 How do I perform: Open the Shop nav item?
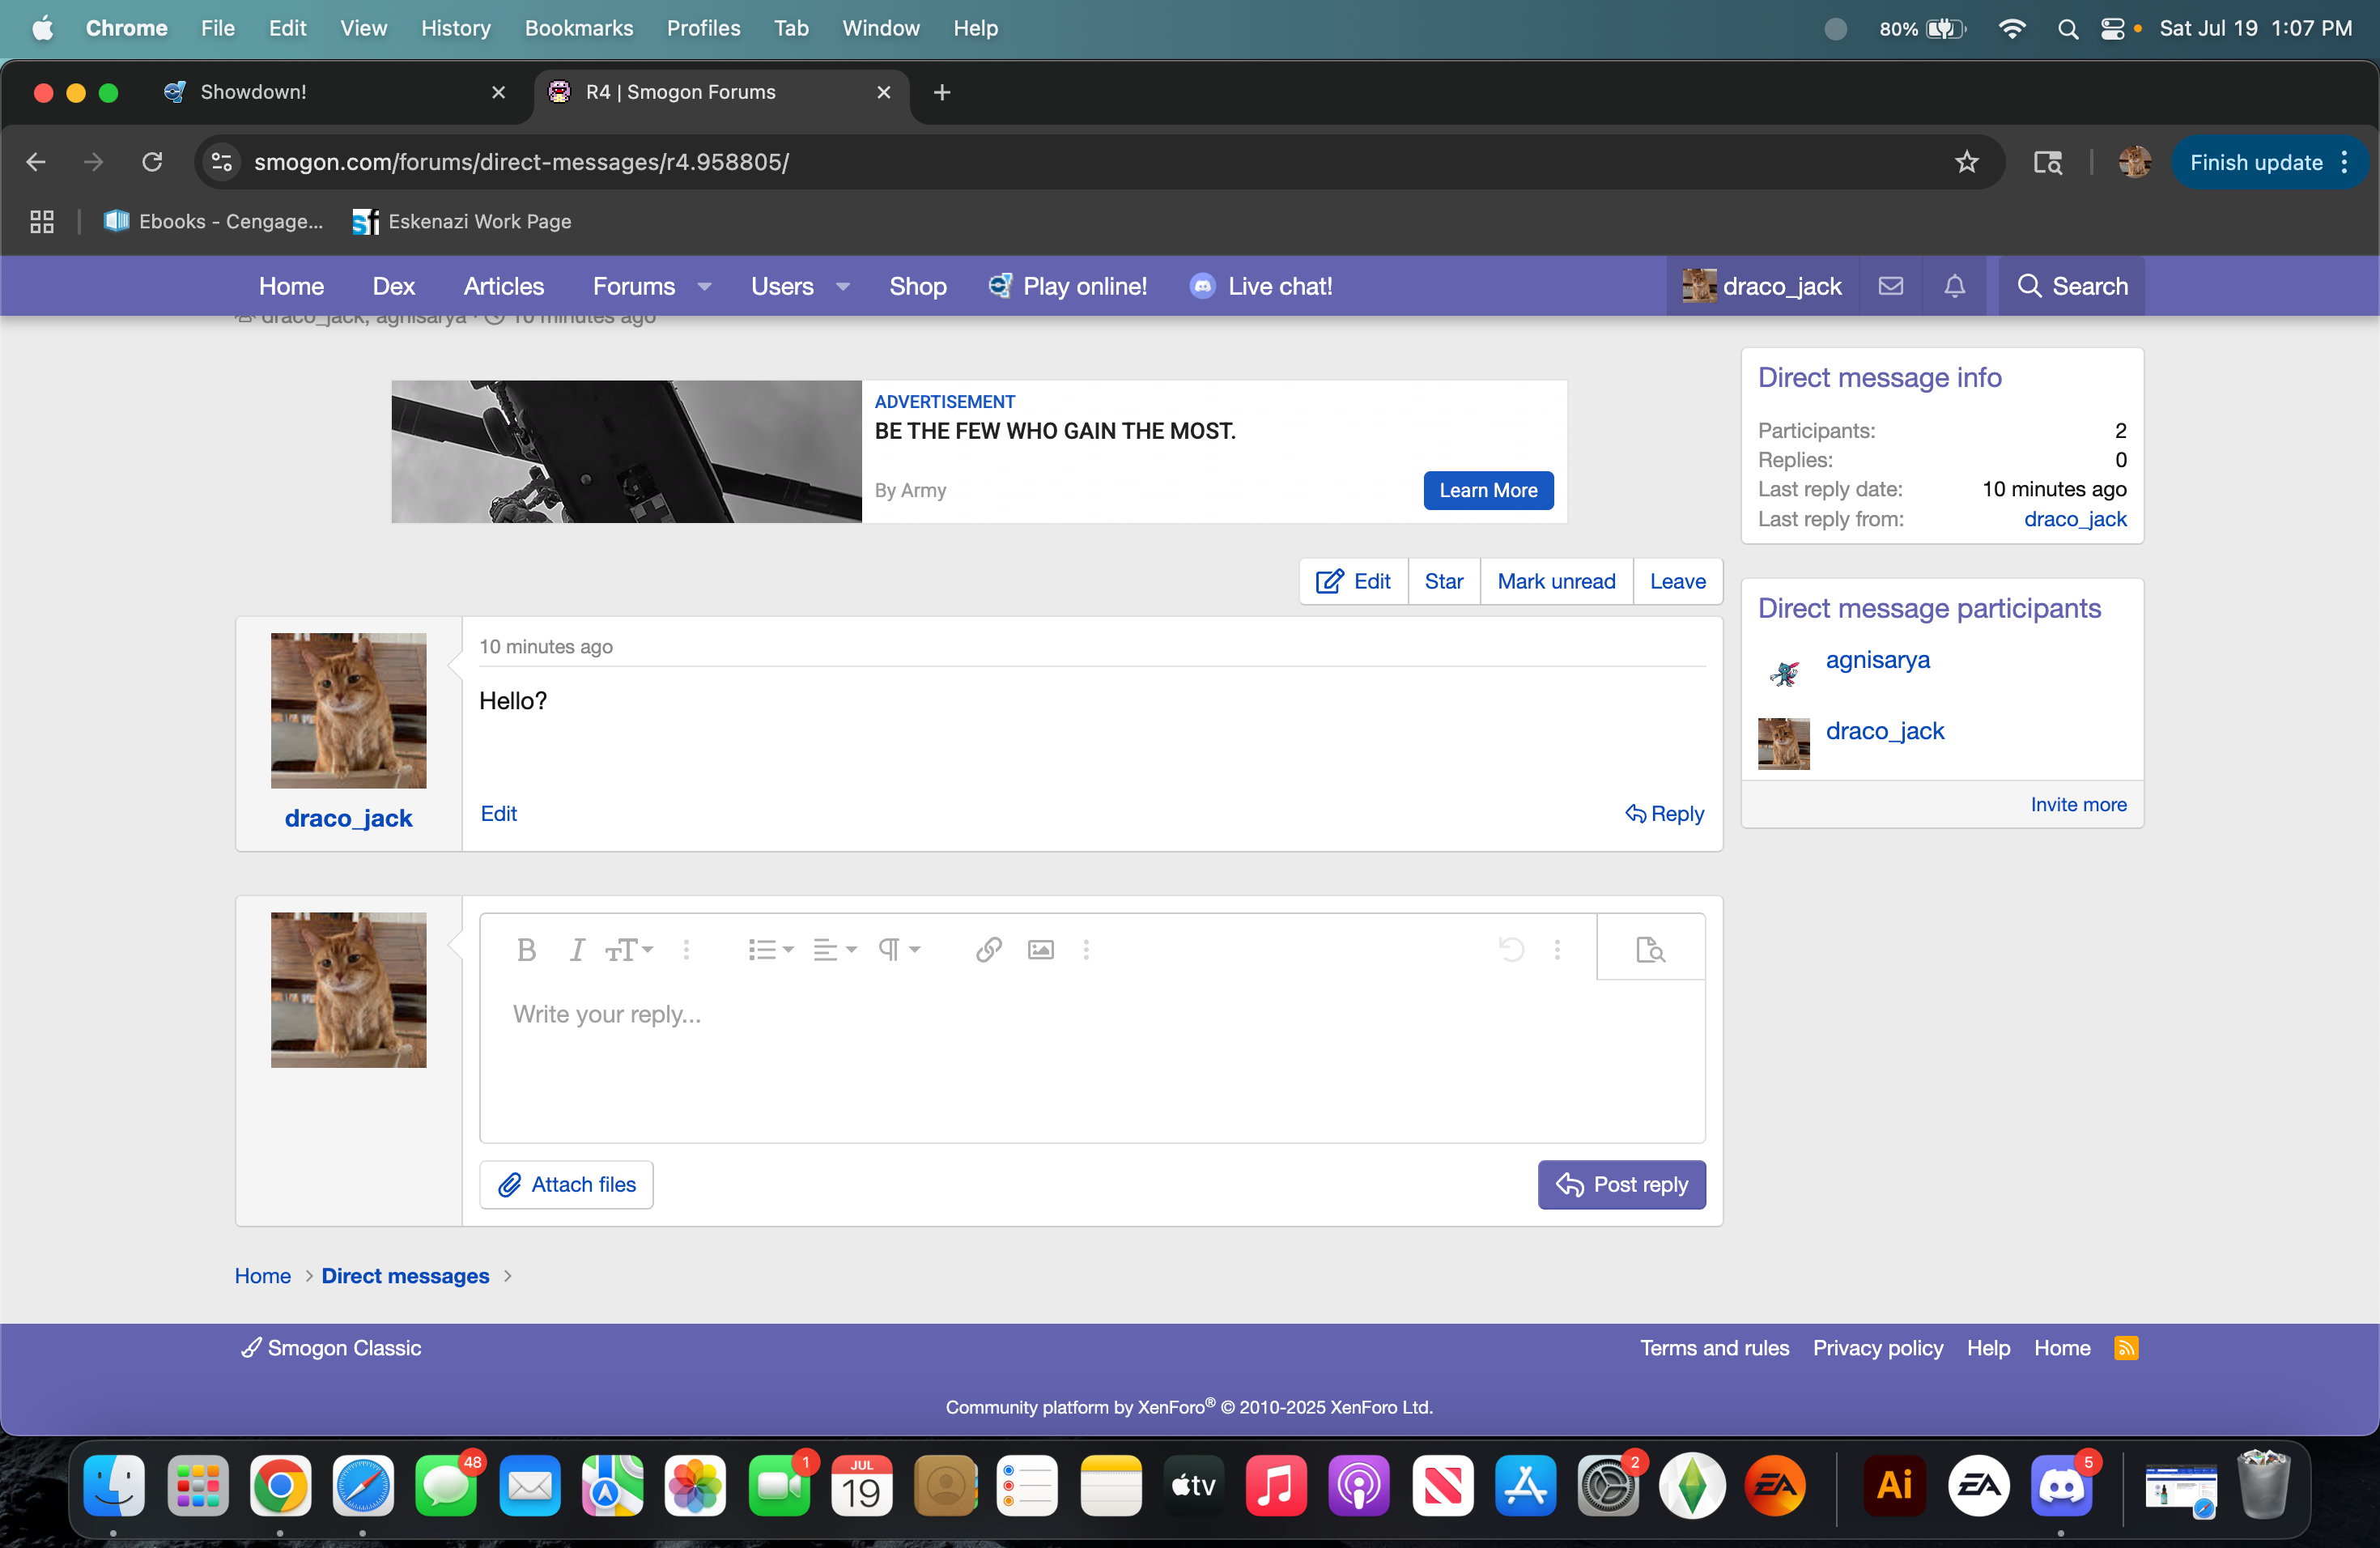click(x=917, y=286)
